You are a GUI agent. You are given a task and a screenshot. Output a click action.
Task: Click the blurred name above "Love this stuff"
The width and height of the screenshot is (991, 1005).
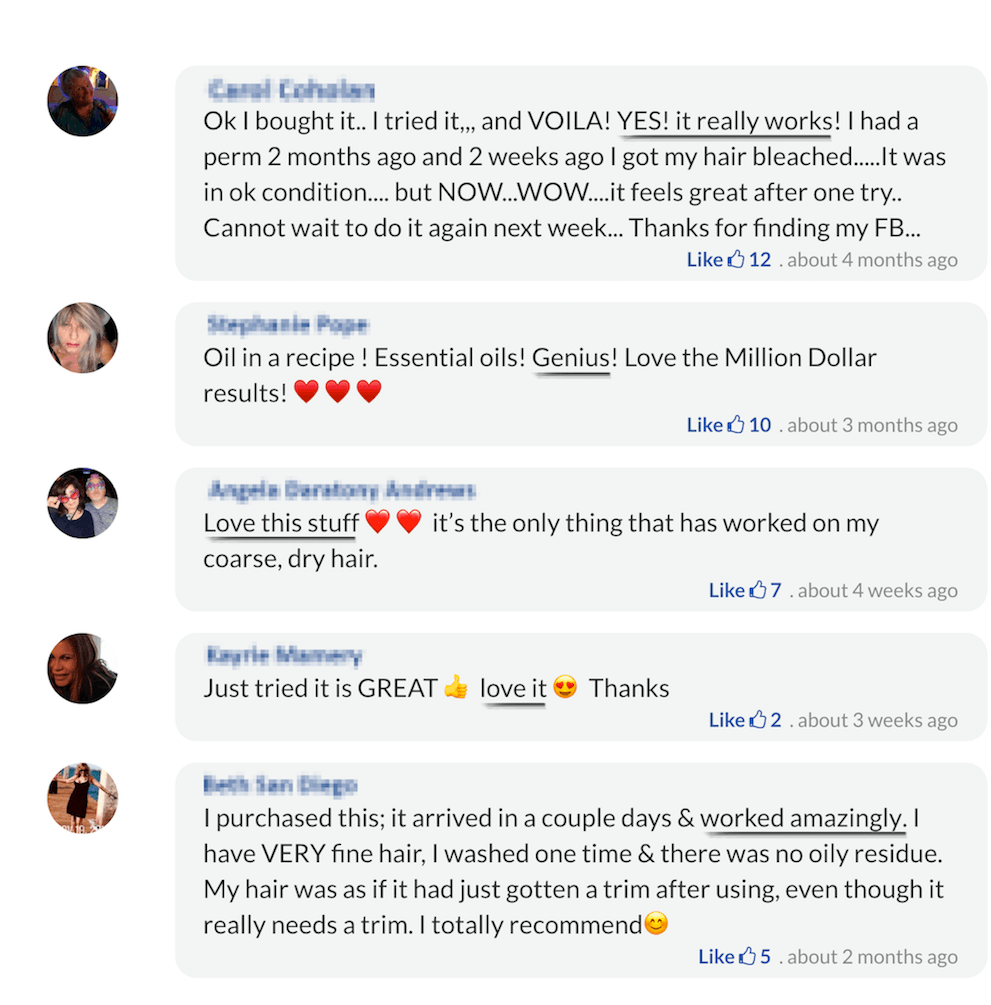(x=340, y=490)
